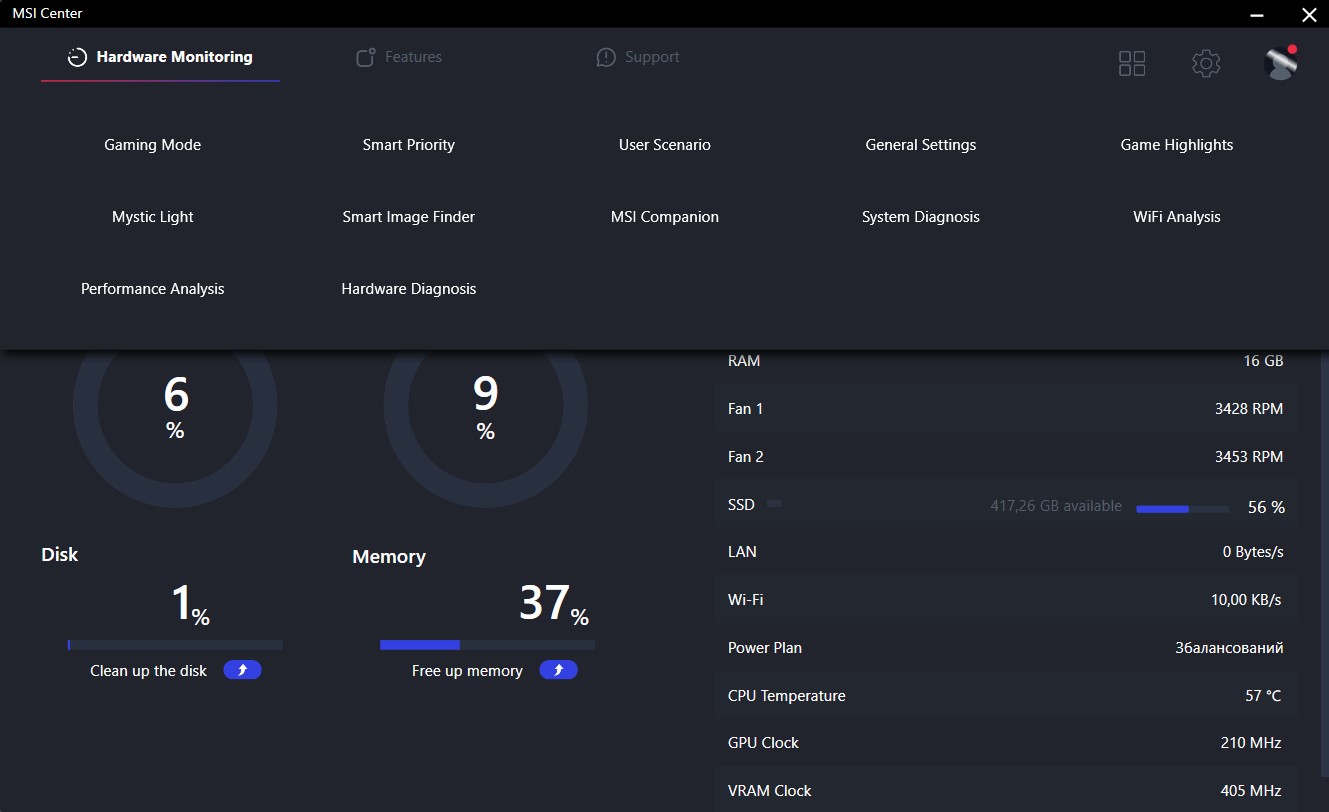Switch to the Support tab
The width and height of the screenshot is (1329, 812).
[x=651, y=58]
